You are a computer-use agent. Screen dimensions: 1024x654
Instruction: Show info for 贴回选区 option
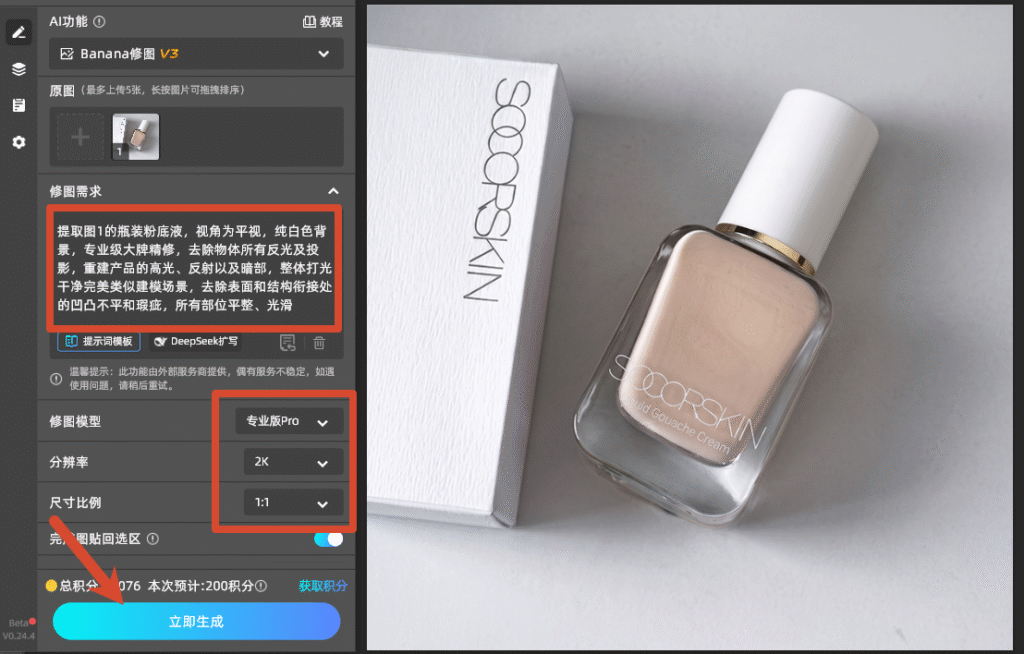pos(153,539)
